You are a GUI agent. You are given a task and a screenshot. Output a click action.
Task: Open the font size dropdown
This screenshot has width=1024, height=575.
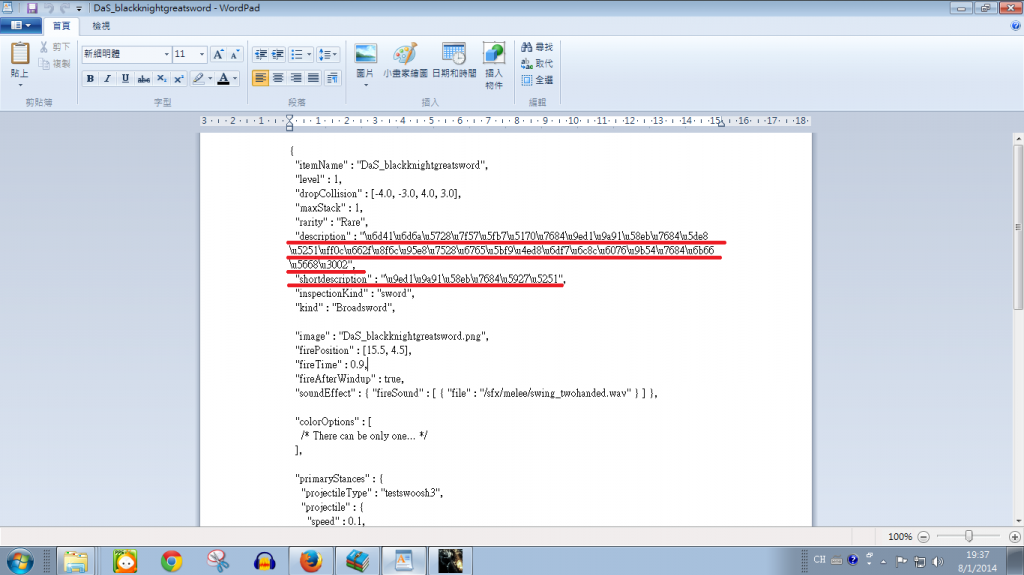pyautogui.click(x=202, y=54)
